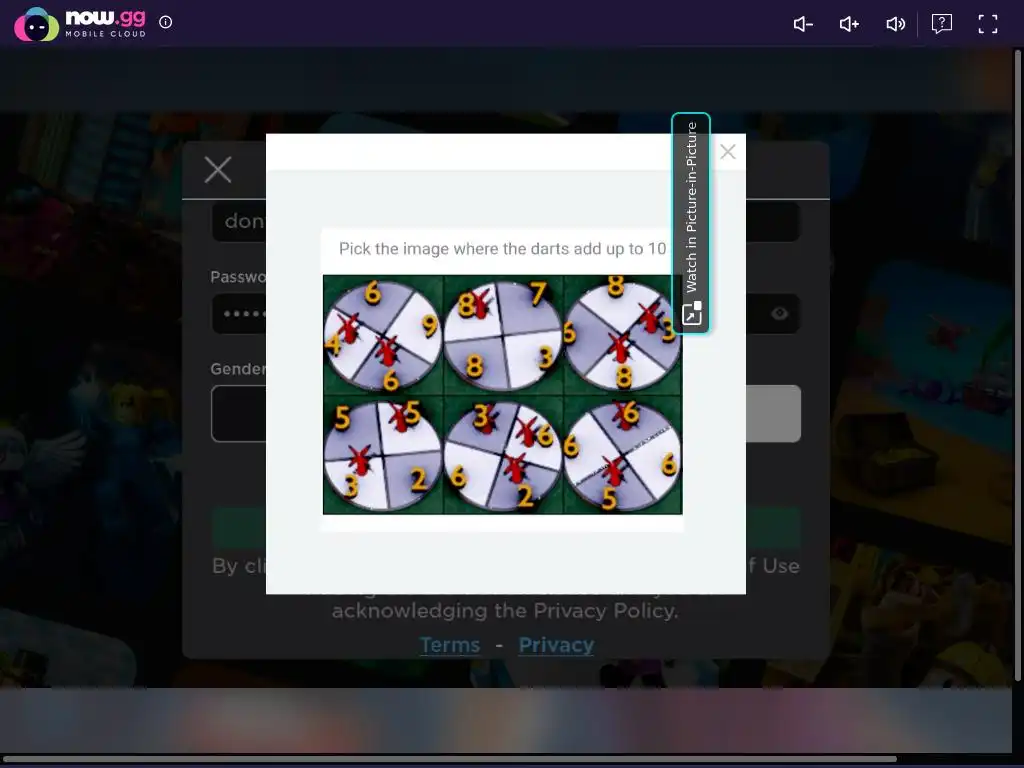
Task: Open the Privacy link
Action: tap(556, 645)
